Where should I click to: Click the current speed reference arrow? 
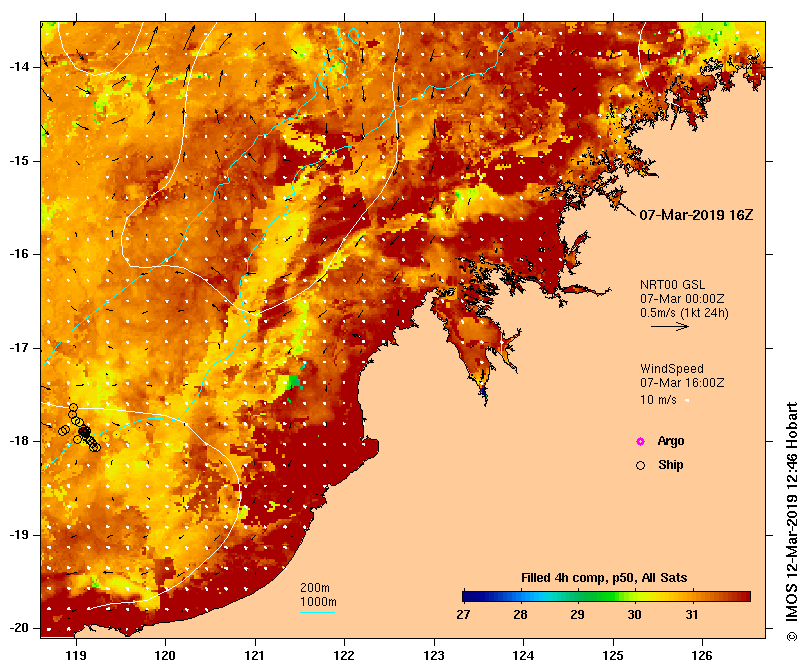coord(670,326)
